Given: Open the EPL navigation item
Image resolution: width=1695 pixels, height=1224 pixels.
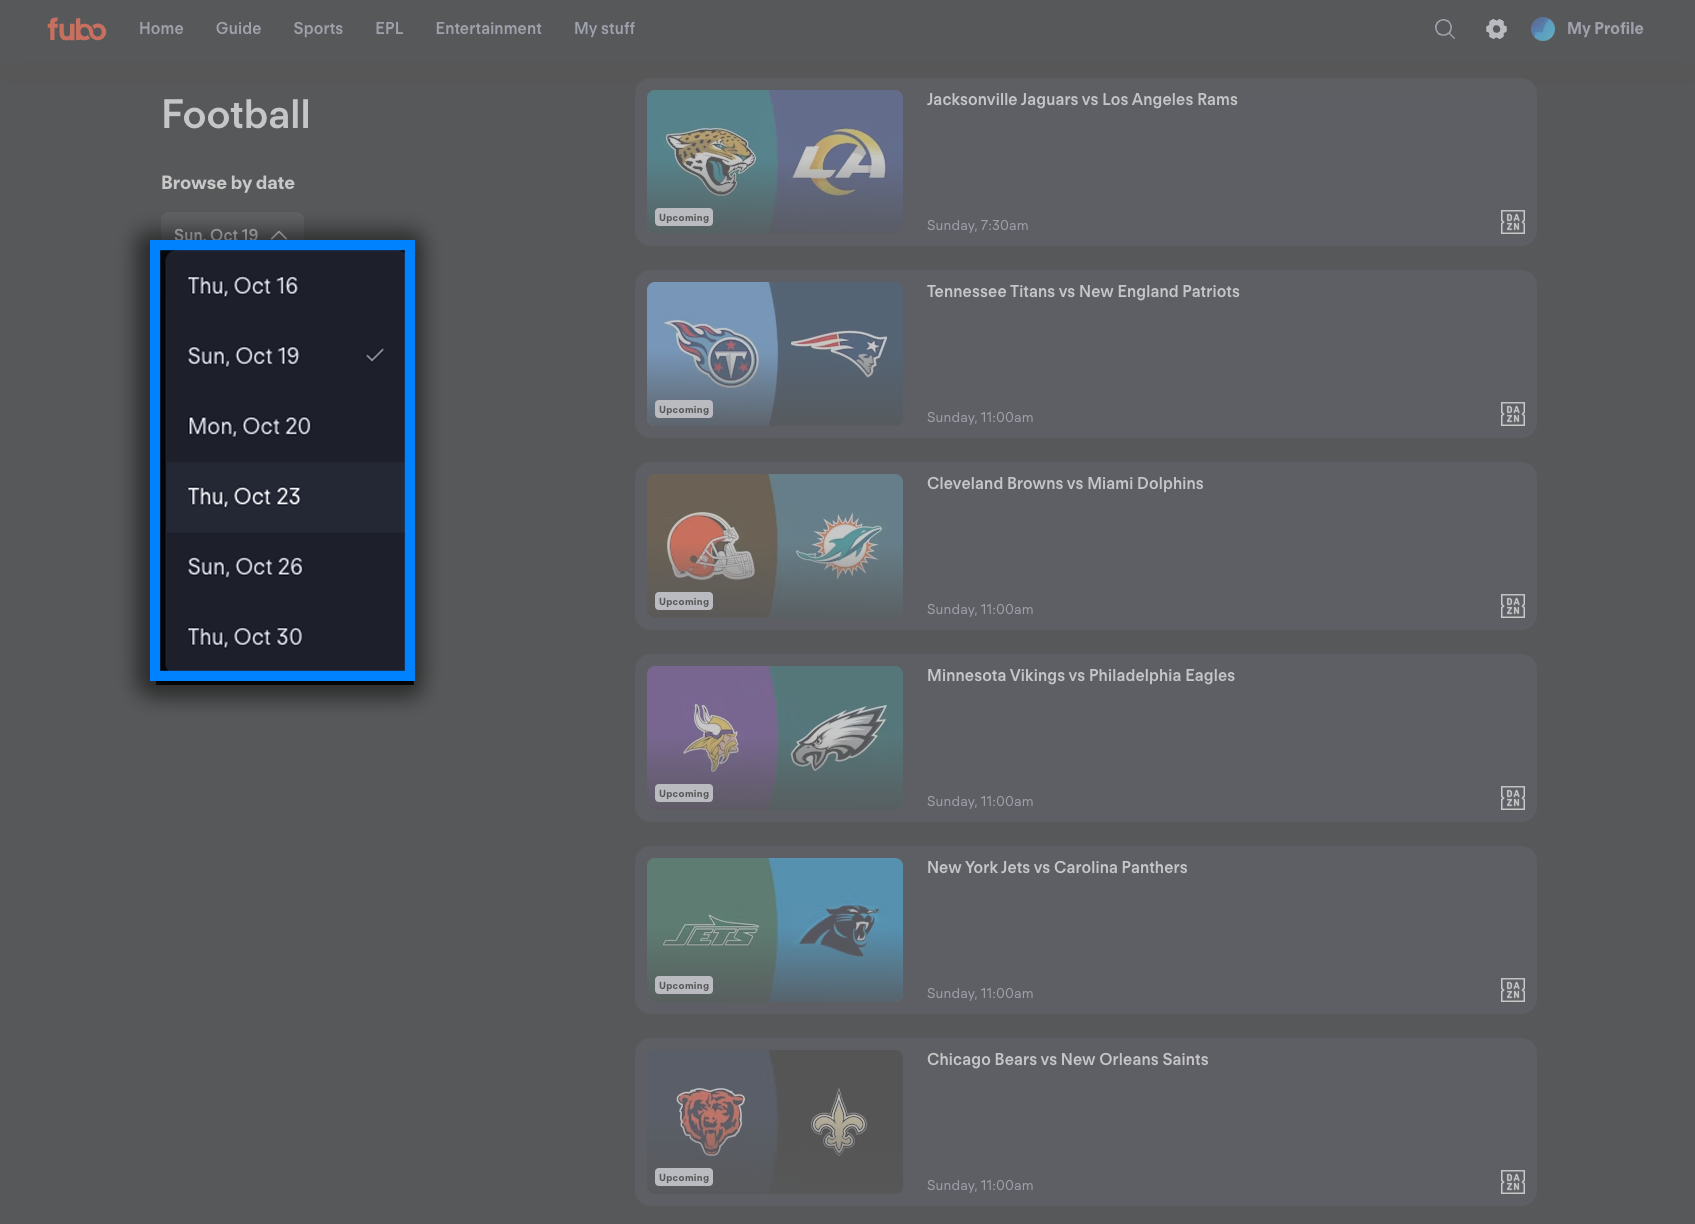Looking at the screenshot, I should (x=389, y=29).
